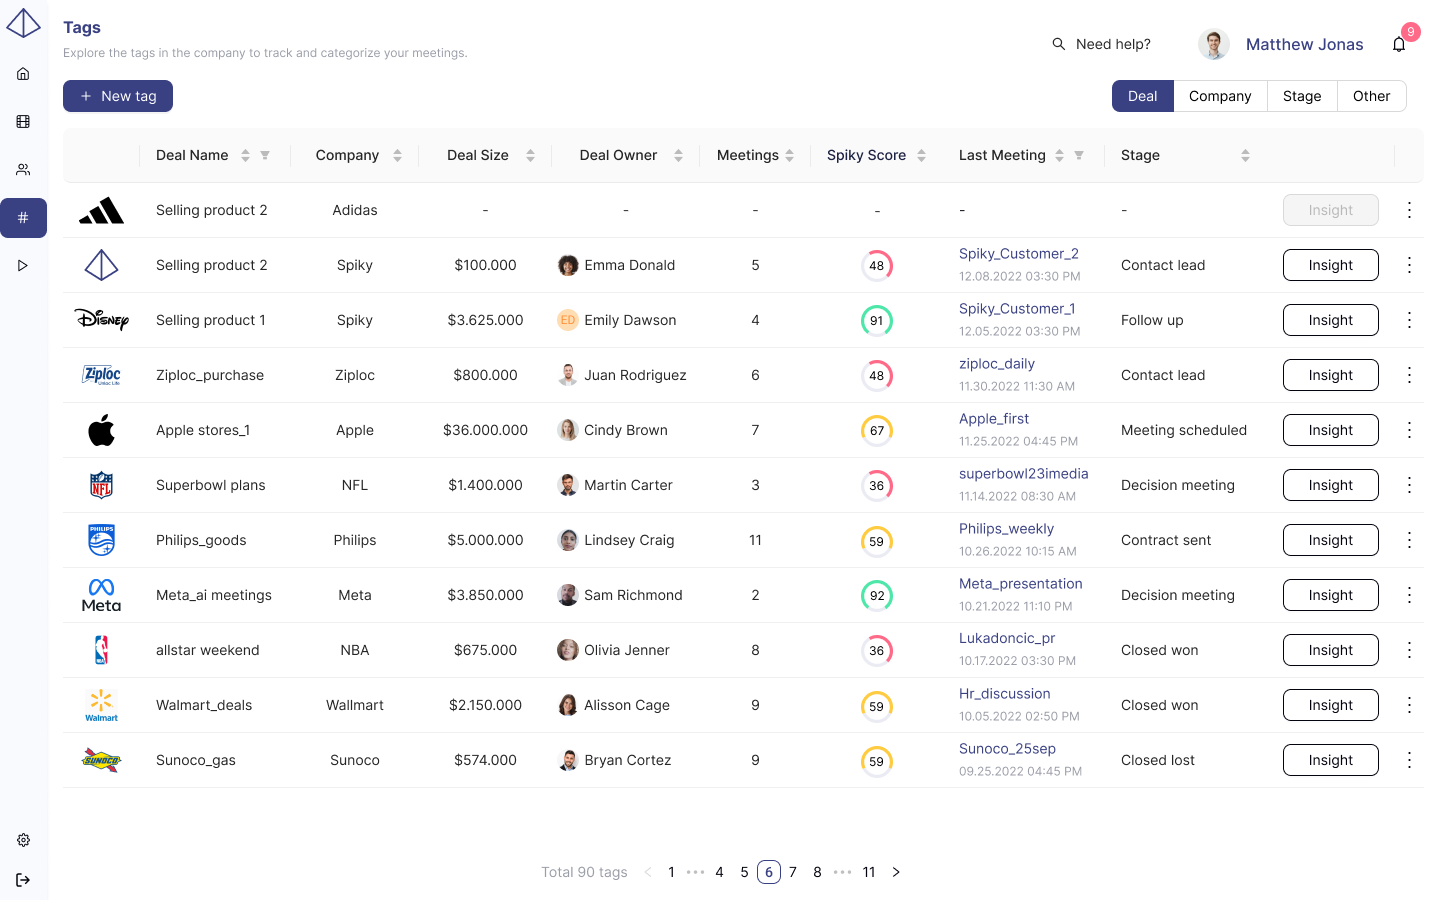Click Matthew Jonas profile avatar

(1214, 44)
